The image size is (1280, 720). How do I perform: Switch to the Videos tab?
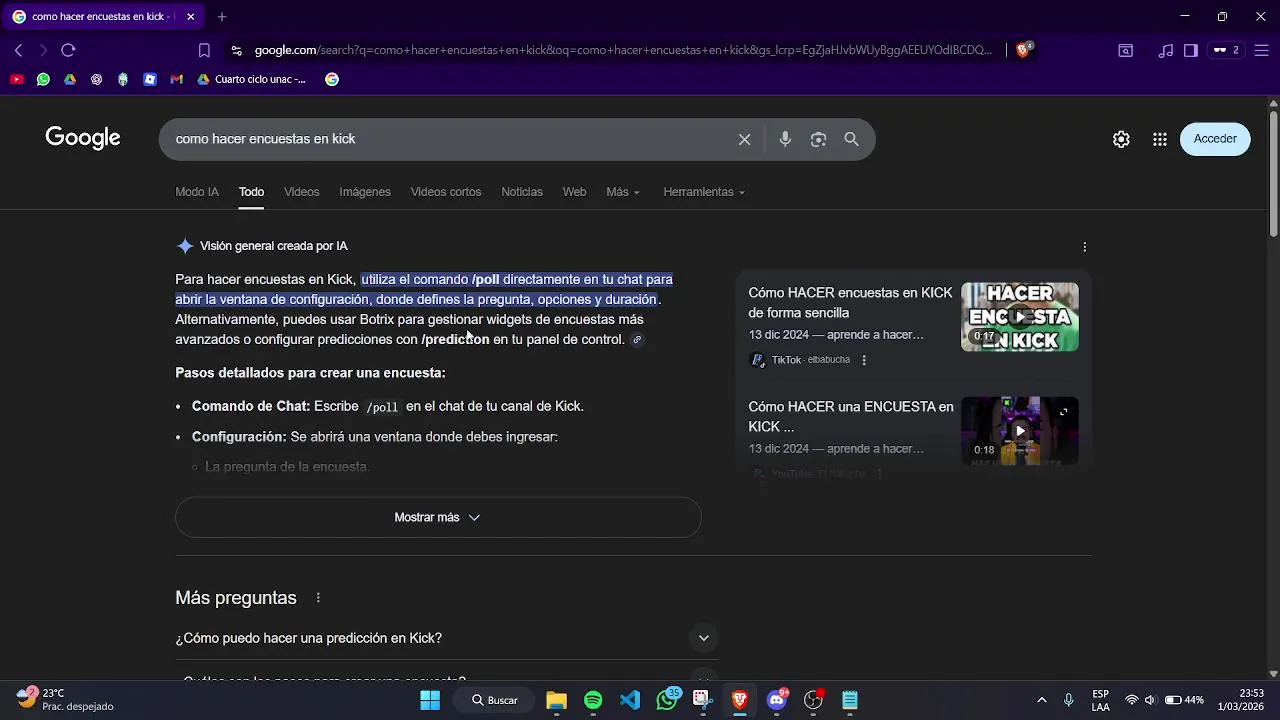click(x=301, y=192)
